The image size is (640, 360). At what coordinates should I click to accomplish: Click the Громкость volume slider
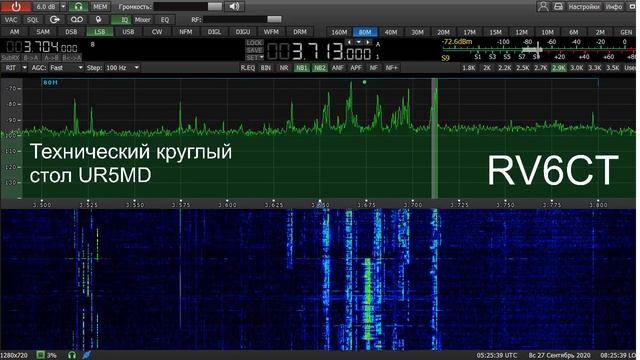(x=188, y=7)
